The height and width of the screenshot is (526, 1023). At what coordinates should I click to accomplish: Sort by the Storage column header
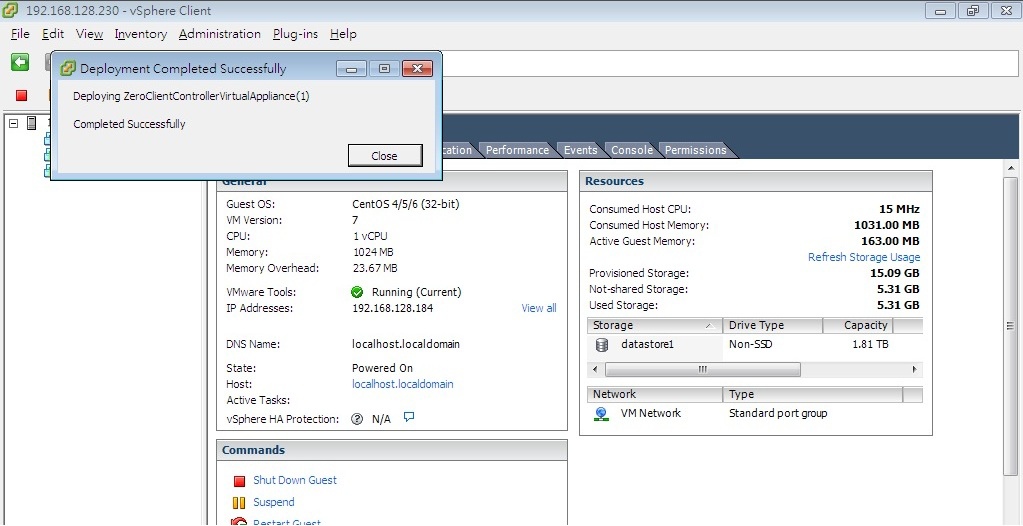(x=655, y=325)
